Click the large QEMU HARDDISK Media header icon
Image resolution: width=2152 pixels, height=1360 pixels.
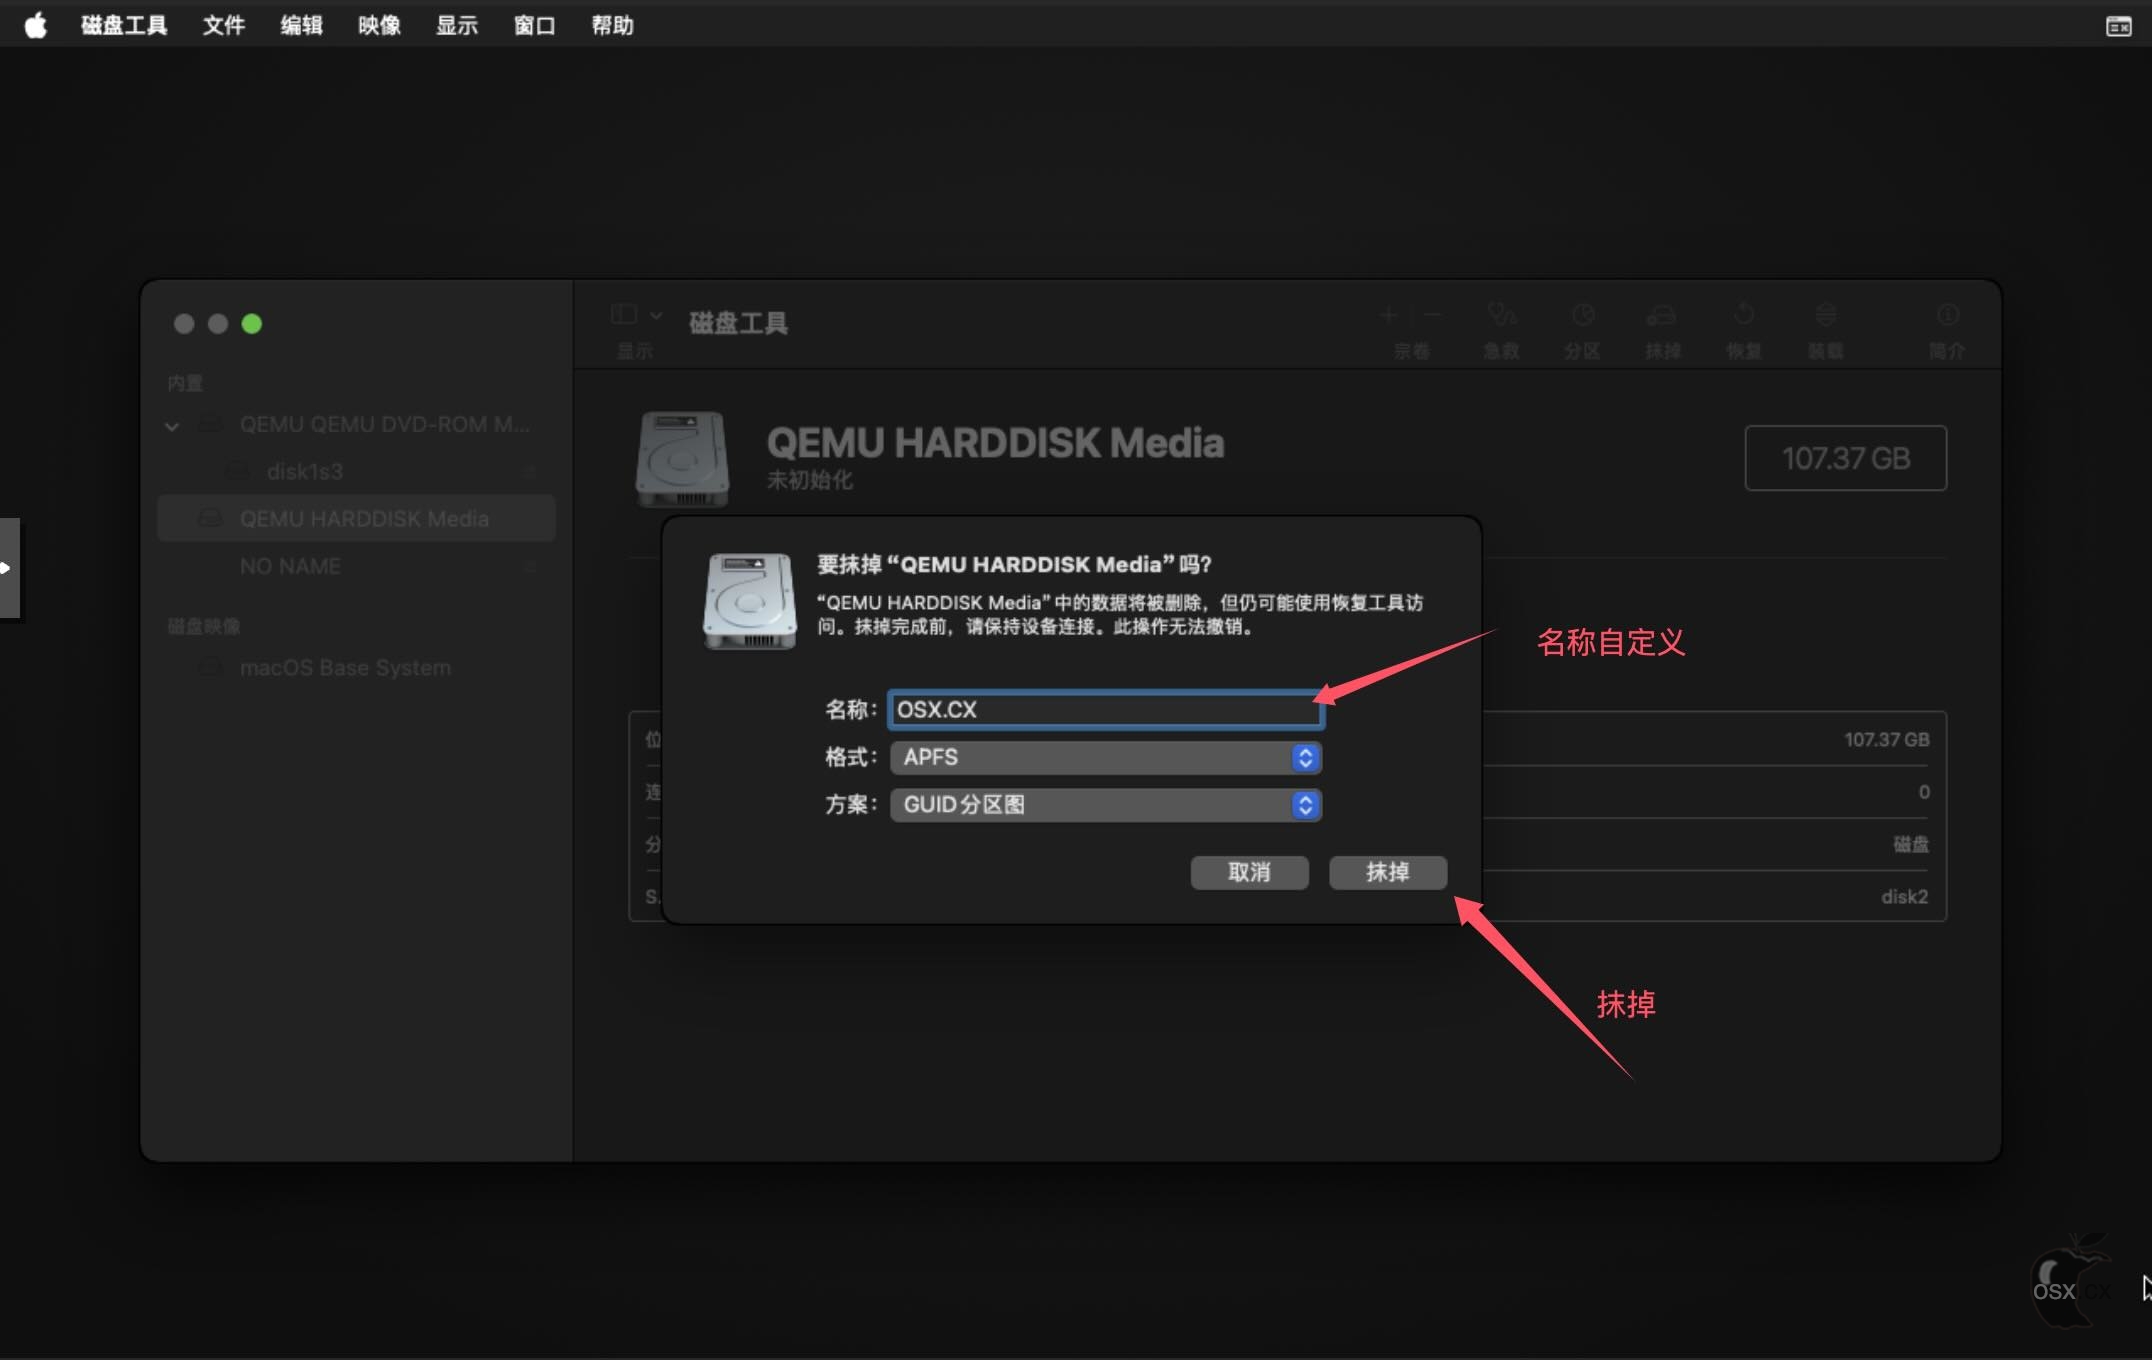[682, 460]
